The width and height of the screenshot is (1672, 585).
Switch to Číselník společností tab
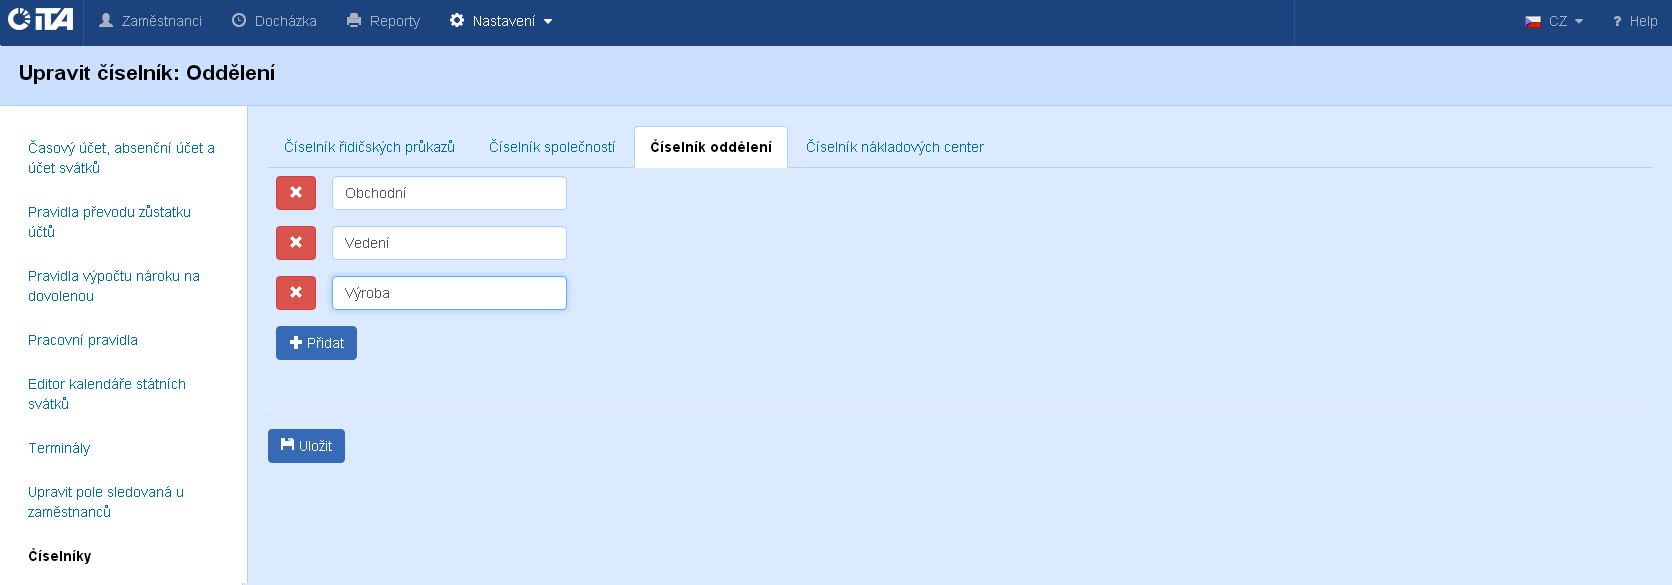click(552, 147)
